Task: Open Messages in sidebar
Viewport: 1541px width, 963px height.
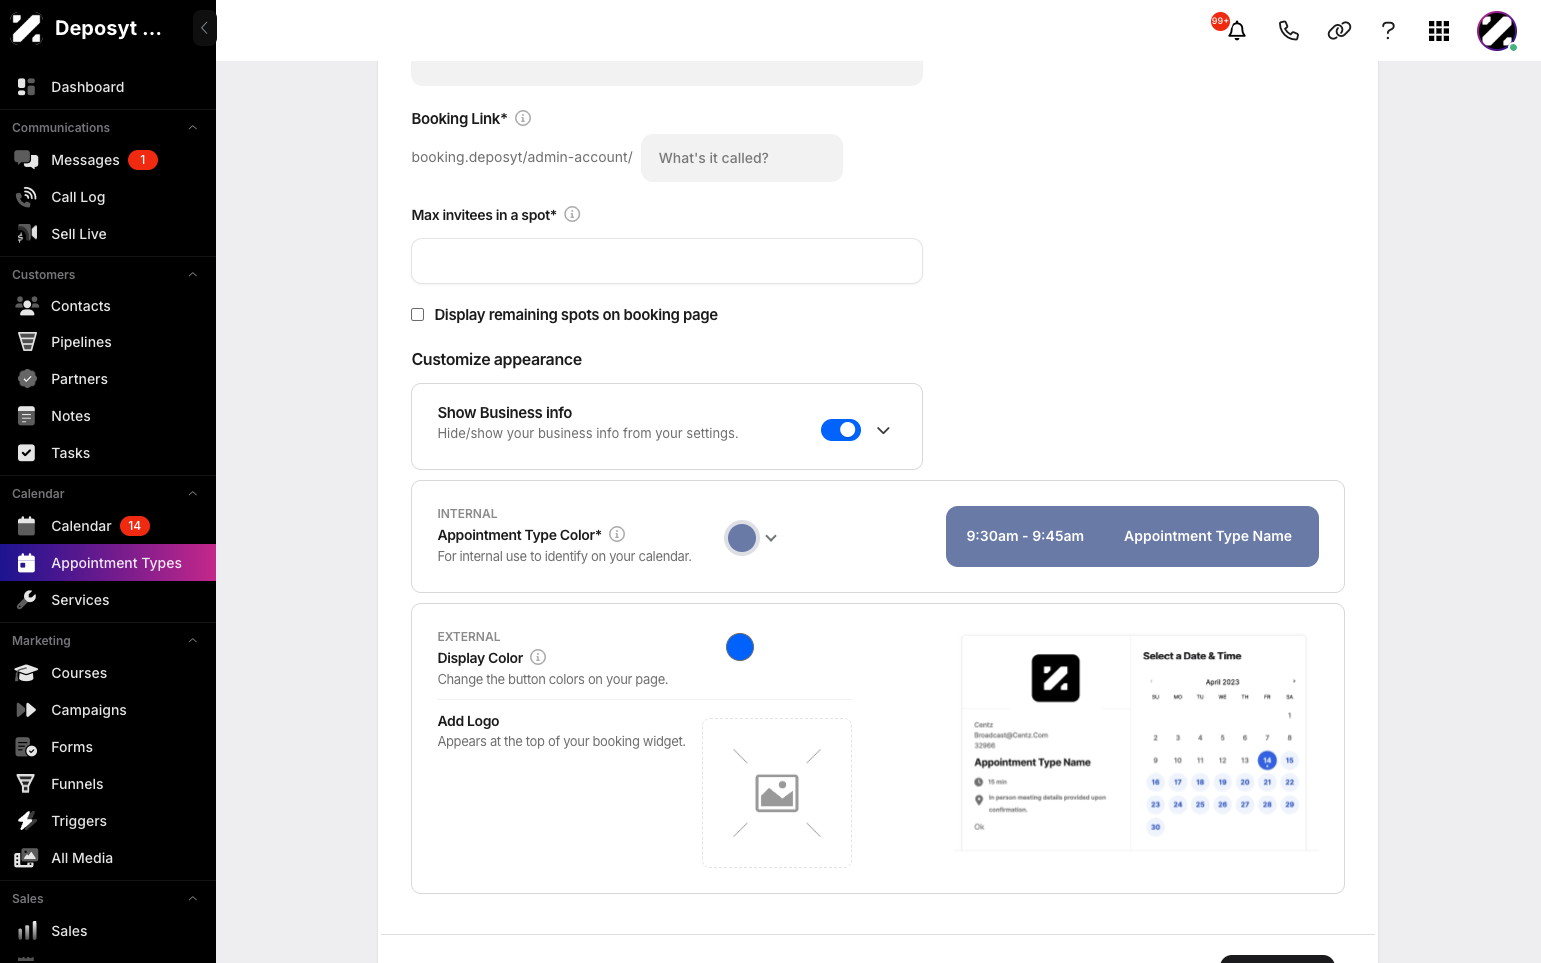Action: (108, 160)
